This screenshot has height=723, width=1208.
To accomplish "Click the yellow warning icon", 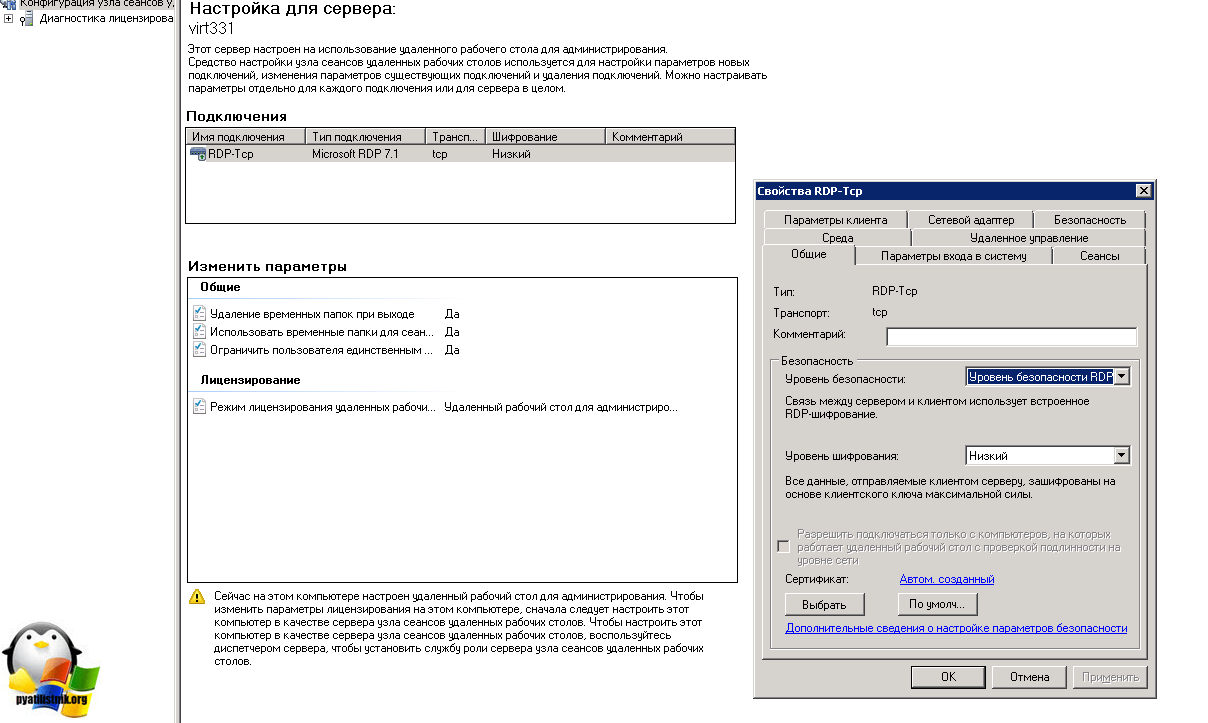I will coord(197,597).
